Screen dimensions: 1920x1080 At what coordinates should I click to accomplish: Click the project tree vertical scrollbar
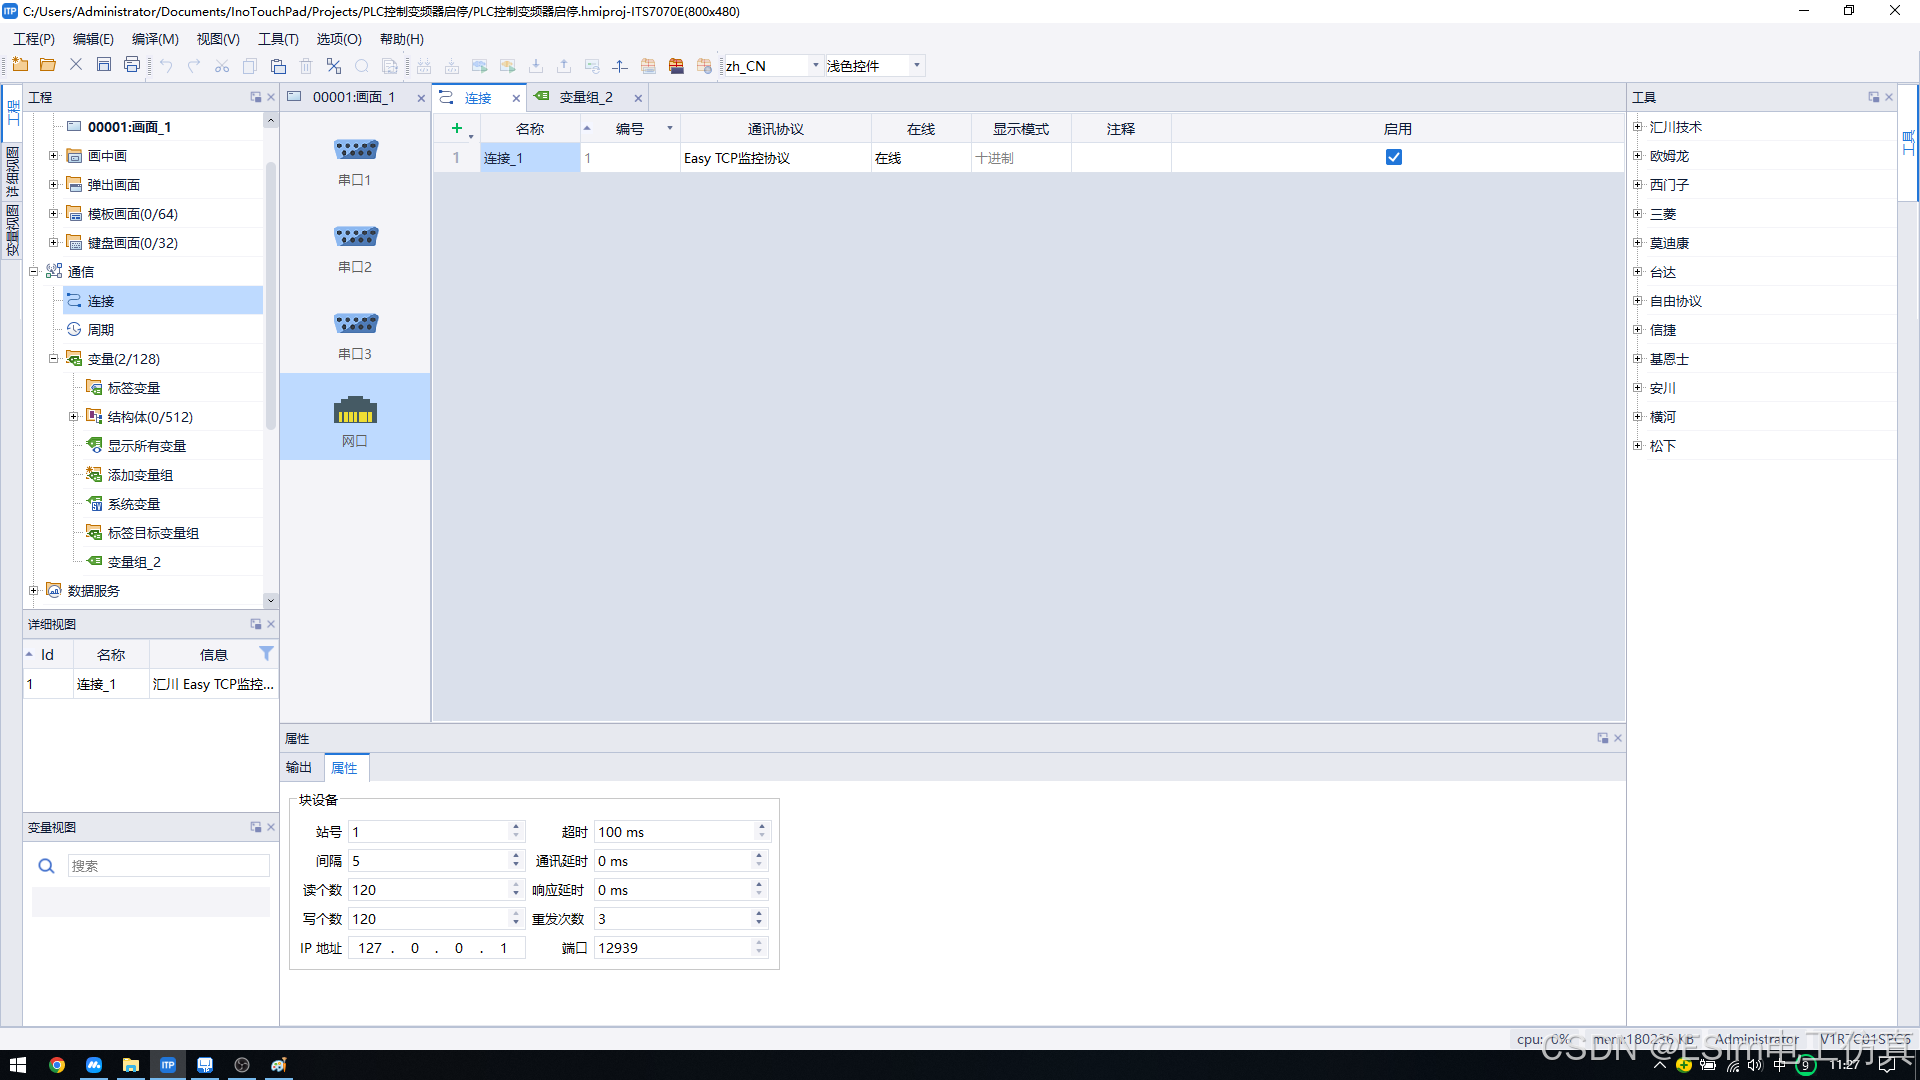(x=270, y=296)
